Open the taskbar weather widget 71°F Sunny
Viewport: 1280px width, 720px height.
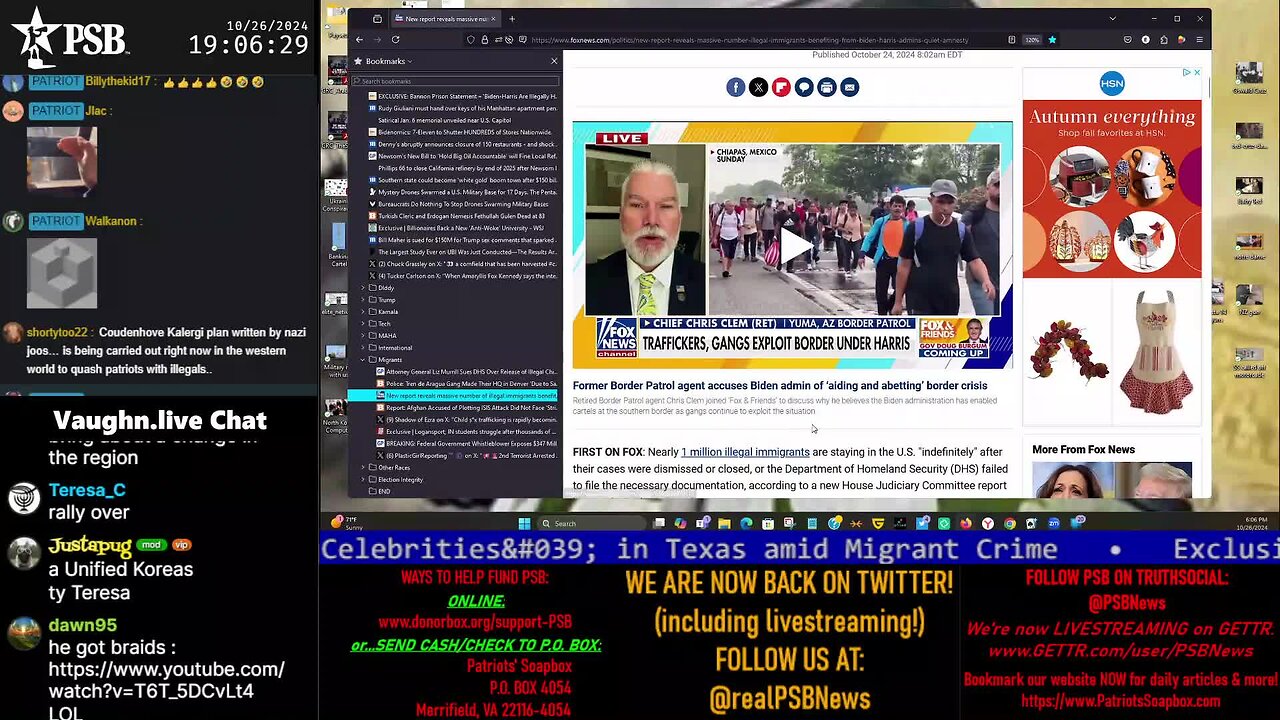tap(346, 523)
